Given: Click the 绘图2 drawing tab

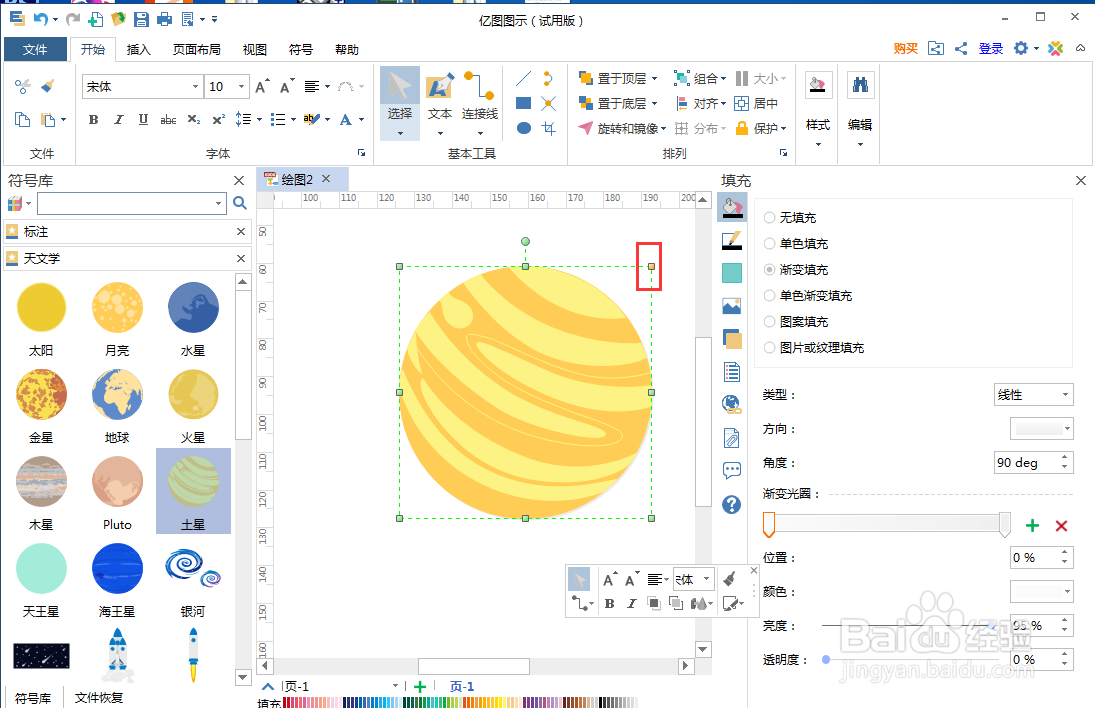Looking at the screenshot, I should coord(298,179).
